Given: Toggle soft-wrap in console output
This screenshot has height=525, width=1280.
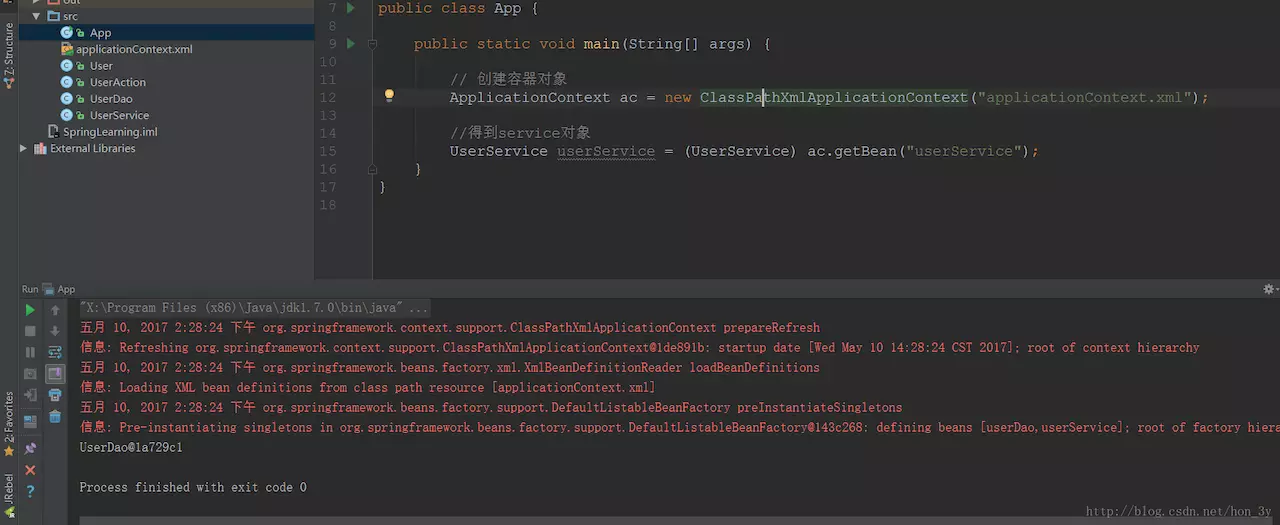Looking at the screenshot, I should pos(55,352).
